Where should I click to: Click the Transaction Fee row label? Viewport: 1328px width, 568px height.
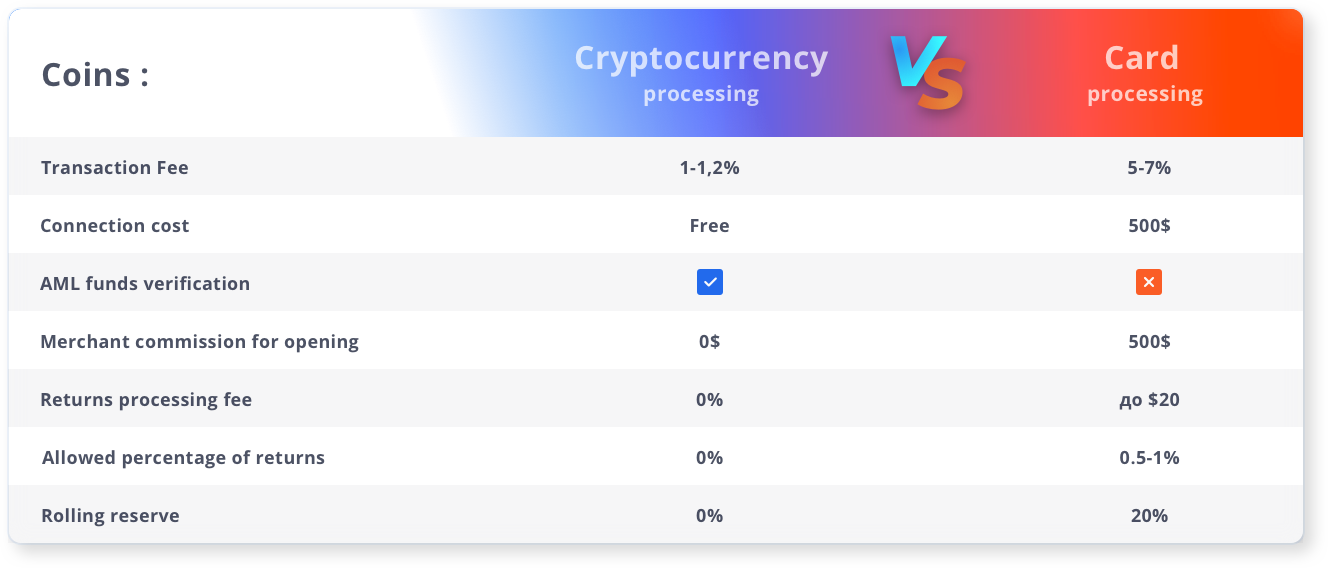tap(115, 167)
